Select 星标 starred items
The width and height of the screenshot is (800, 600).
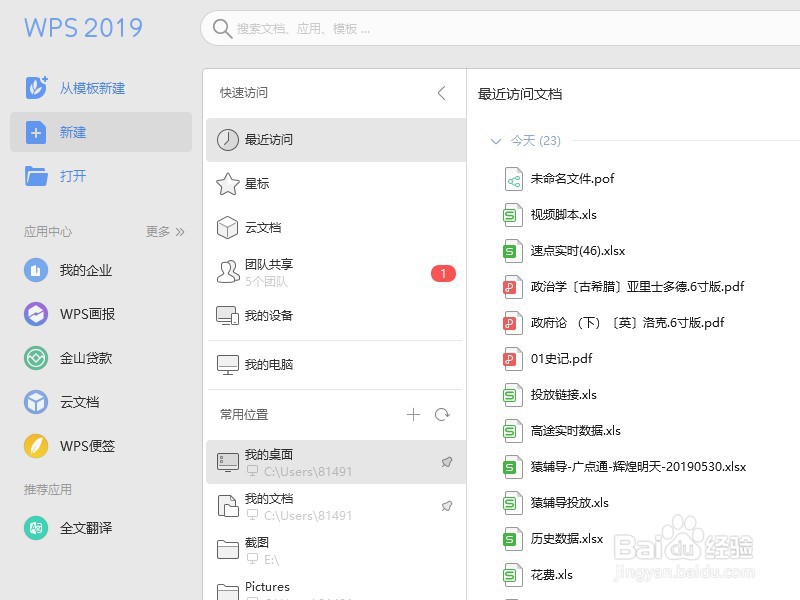coord(336,184)
